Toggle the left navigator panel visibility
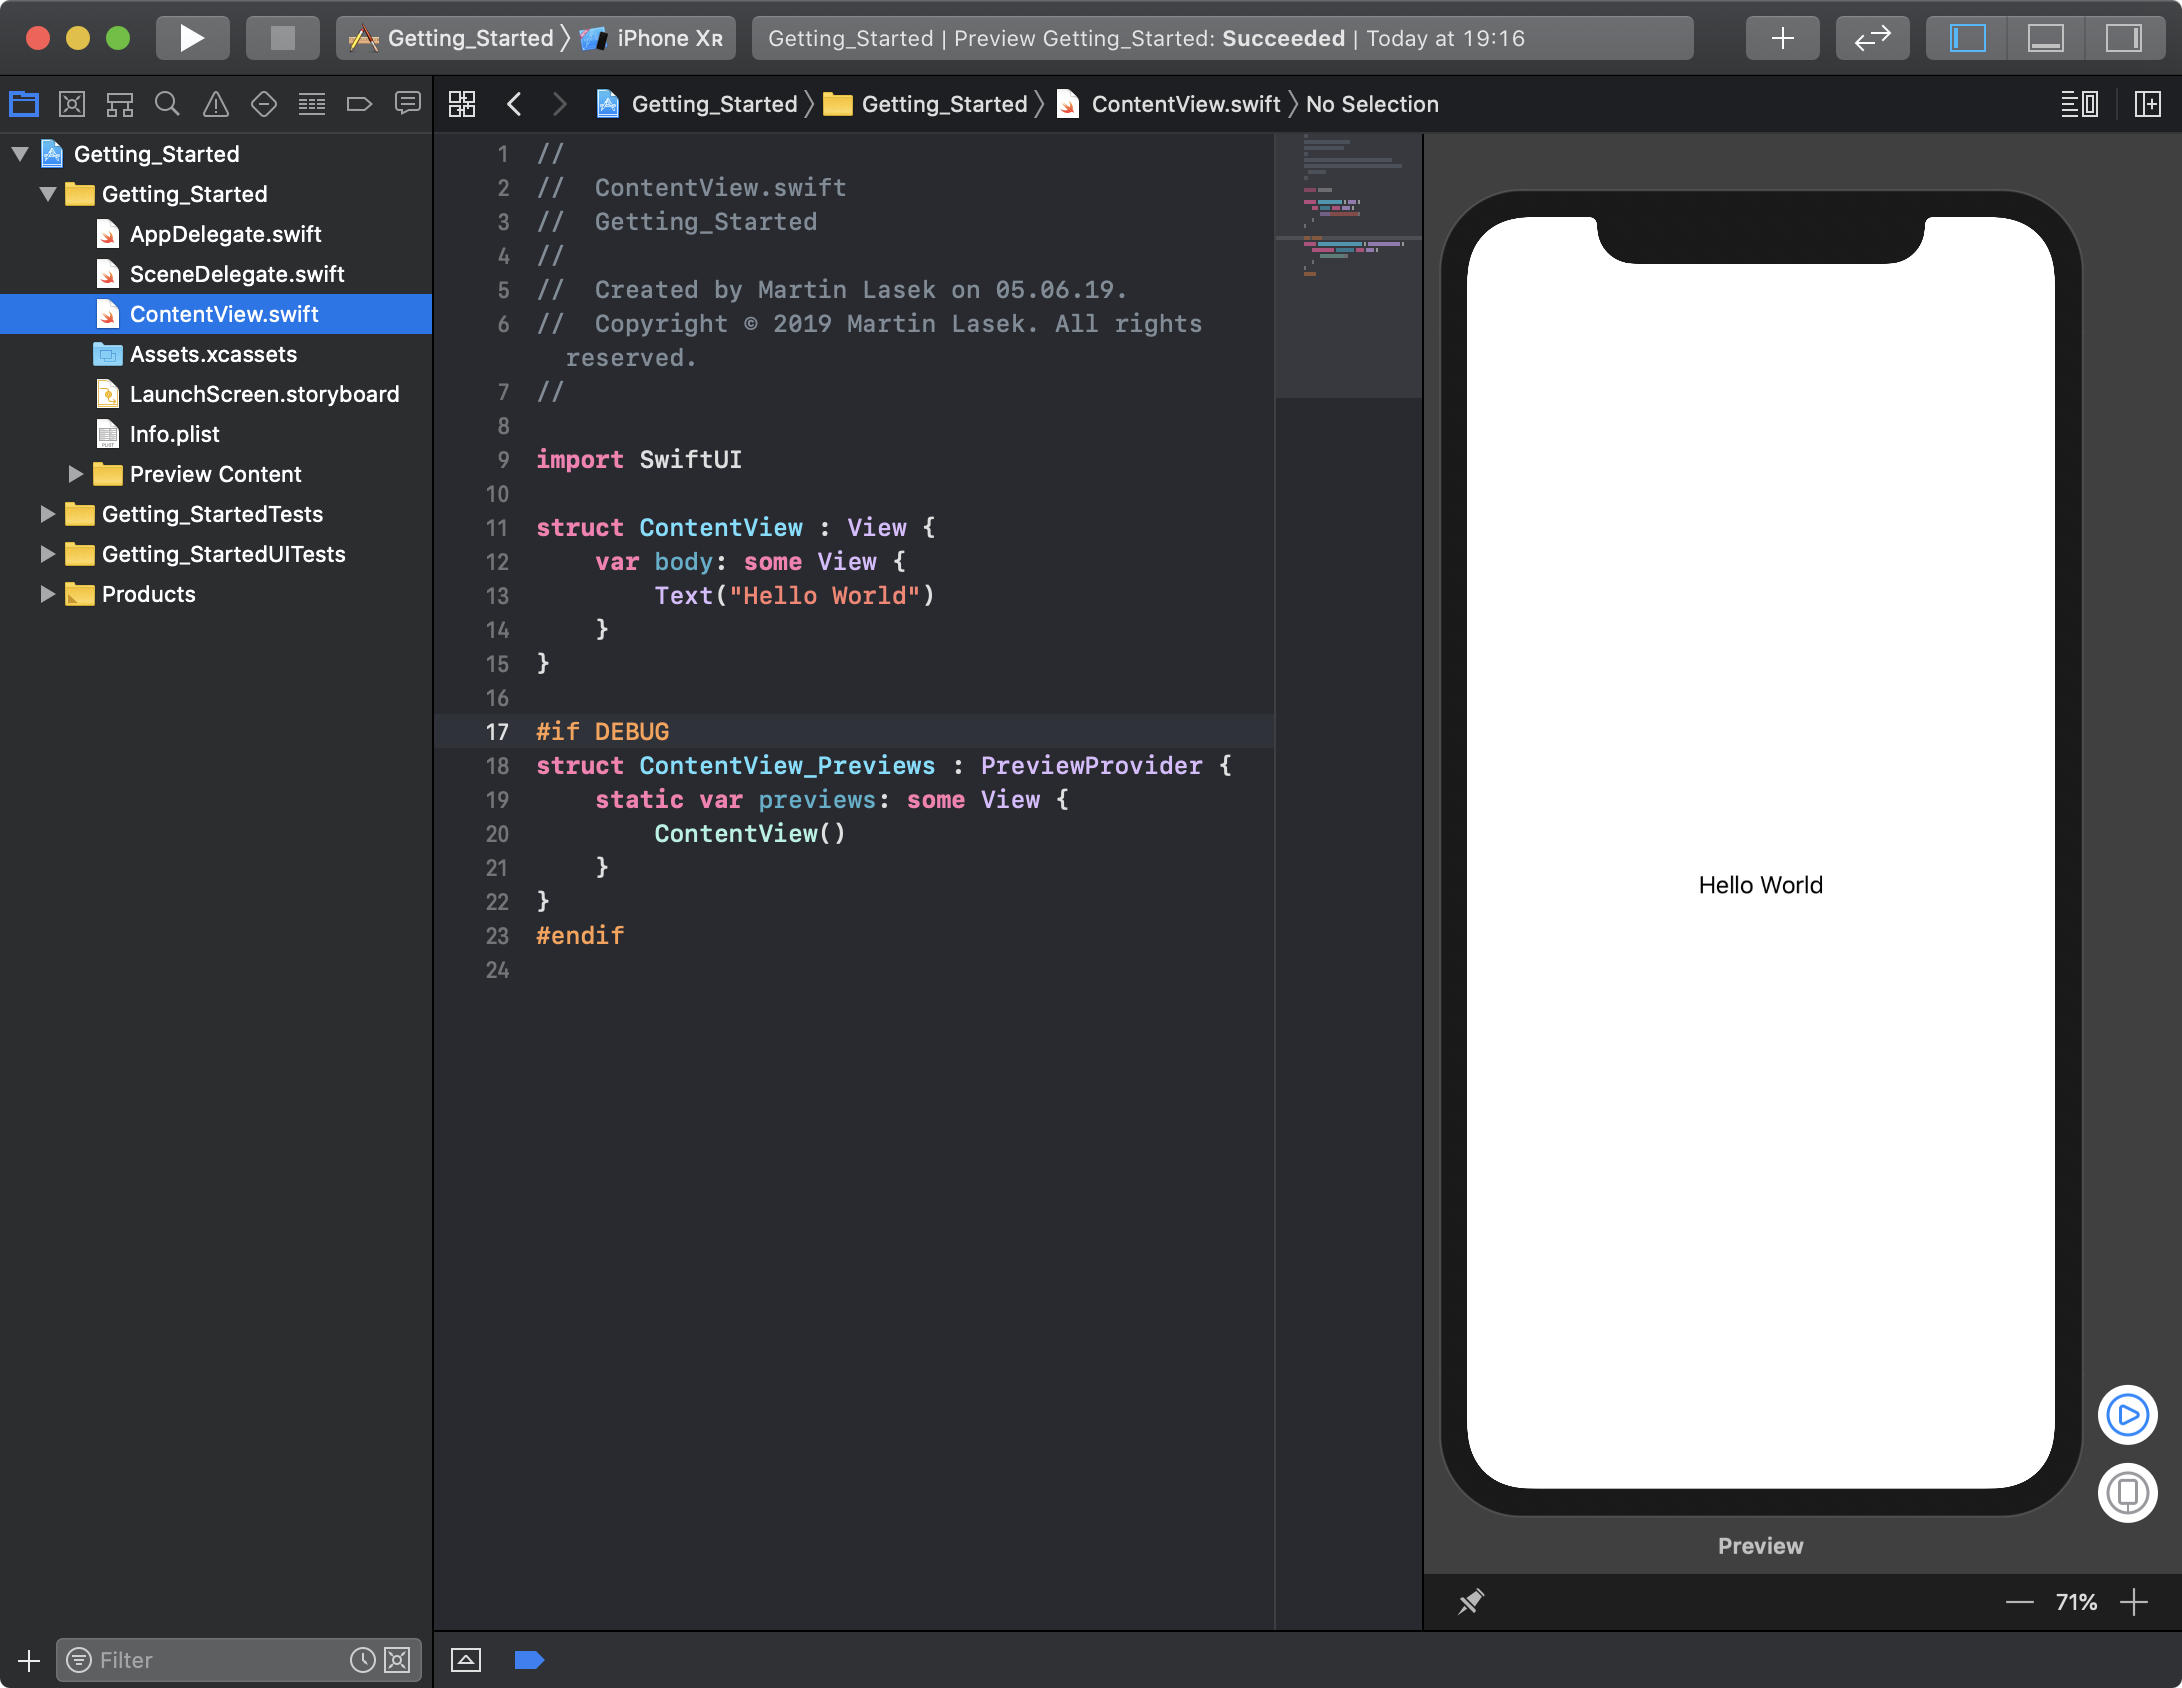 (x=1966, y=37)
